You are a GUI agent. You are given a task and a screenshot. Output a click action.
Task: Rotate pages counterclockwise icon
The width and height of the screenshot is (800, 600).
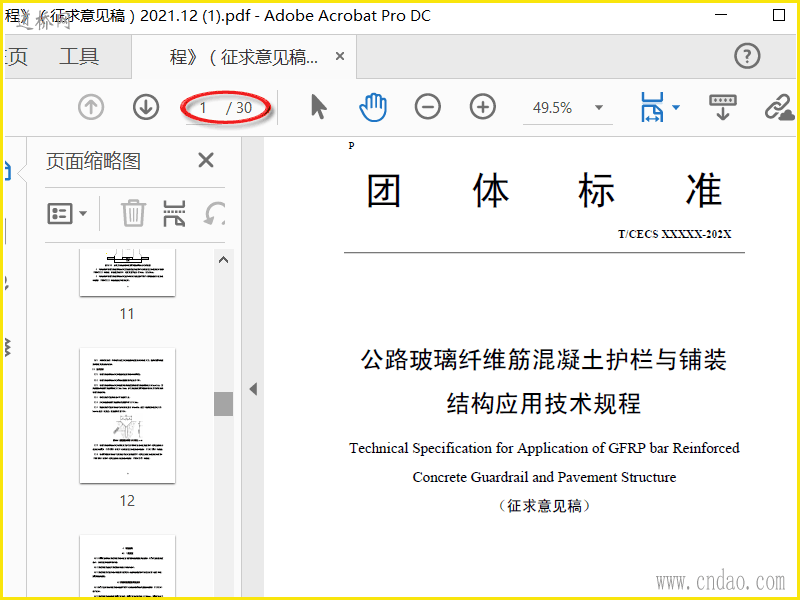click(214, 213)
